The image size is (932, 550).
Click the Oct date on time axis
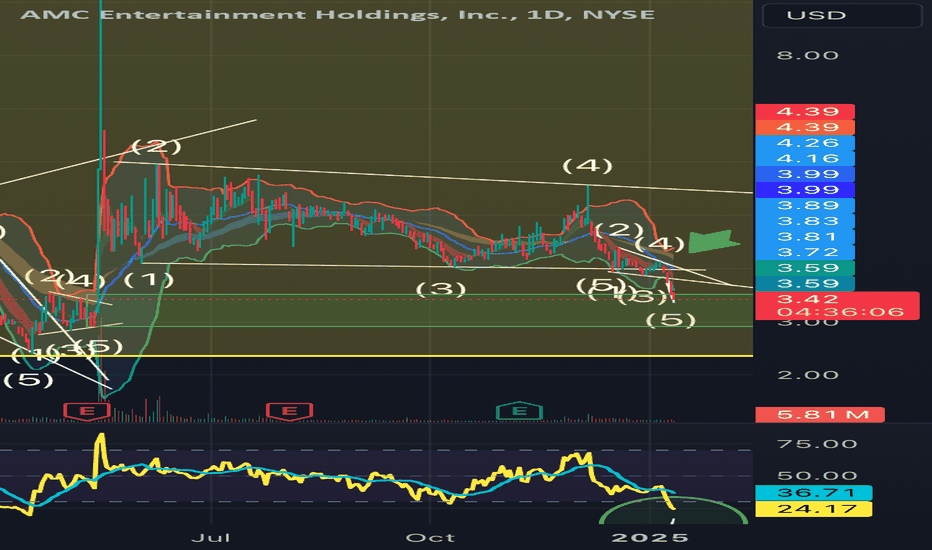430,538
